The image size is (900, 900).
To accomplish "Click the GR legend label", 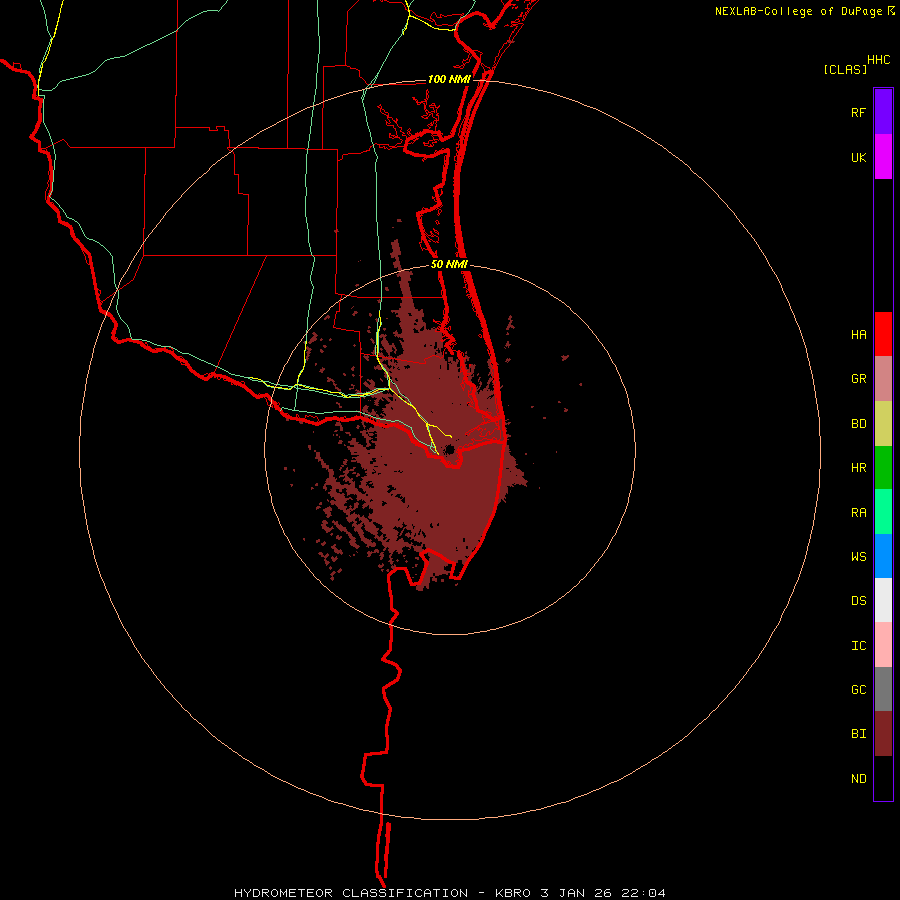I will click(x=858, y=379).
